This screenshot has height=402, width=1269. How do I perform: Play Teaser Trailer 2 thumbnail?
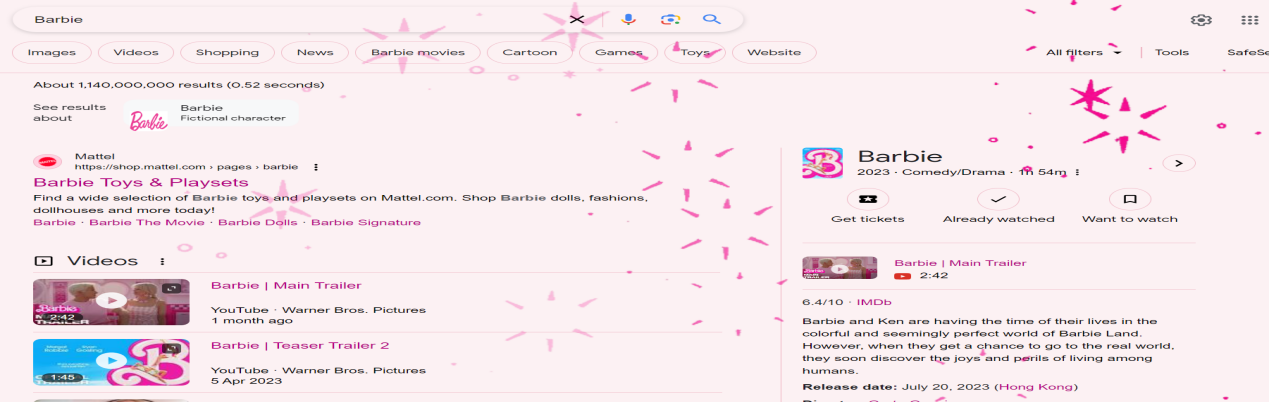point(111,362)
